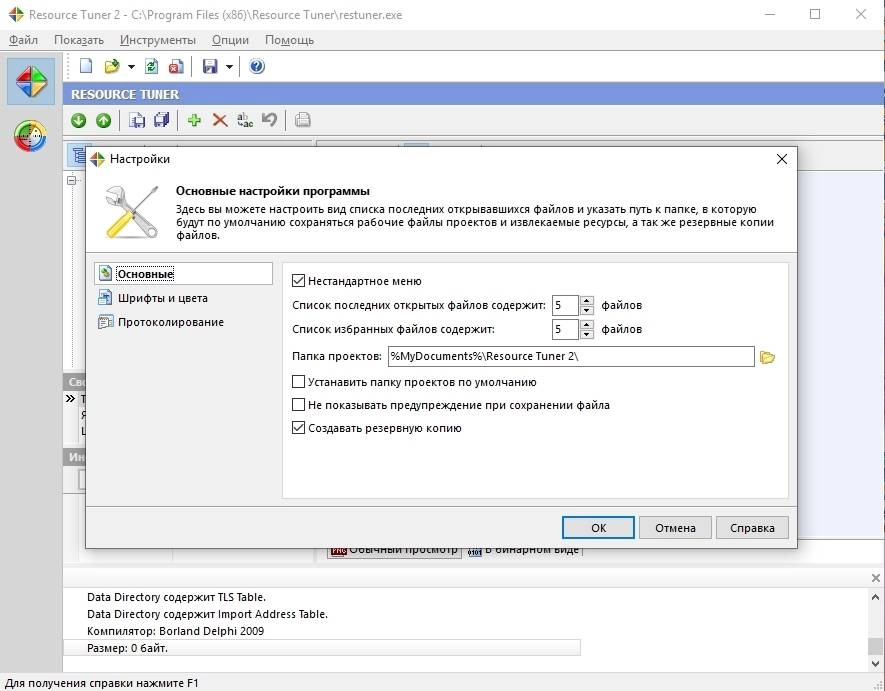
Task: Increase the favorite files list count
Action: (x=587, y=325)
